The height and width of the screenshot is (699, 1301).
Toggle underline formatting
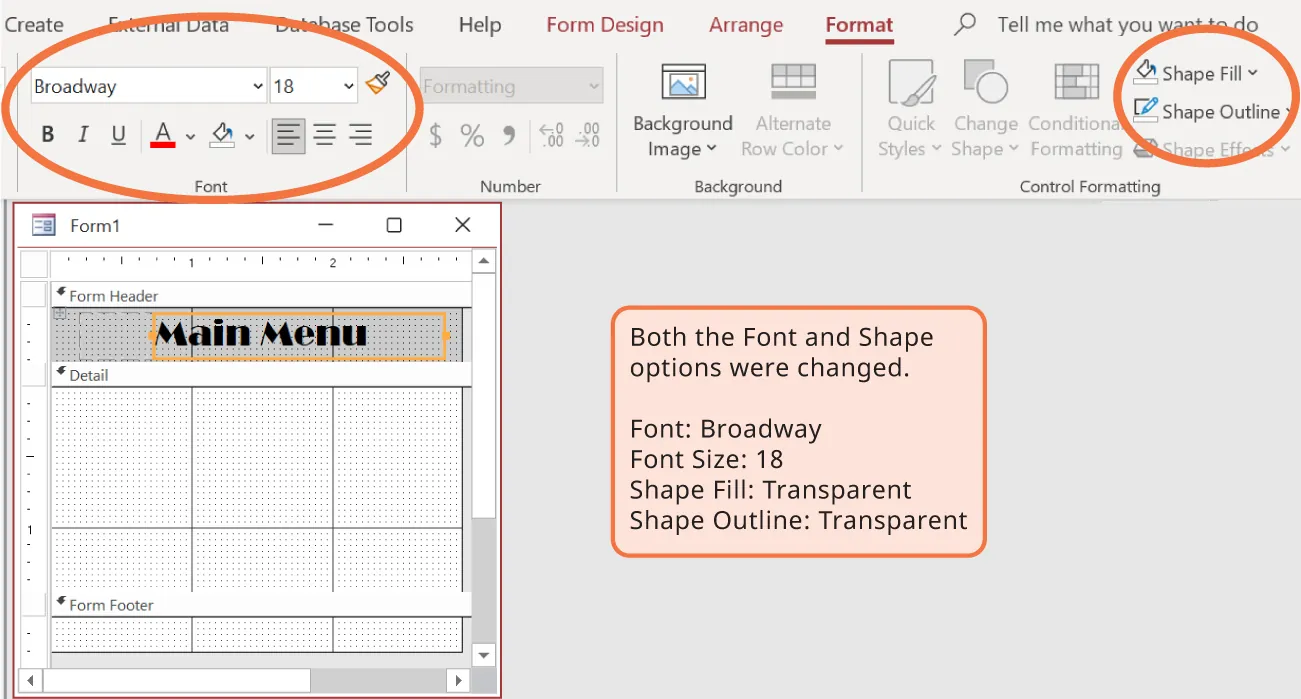point(116,134)
